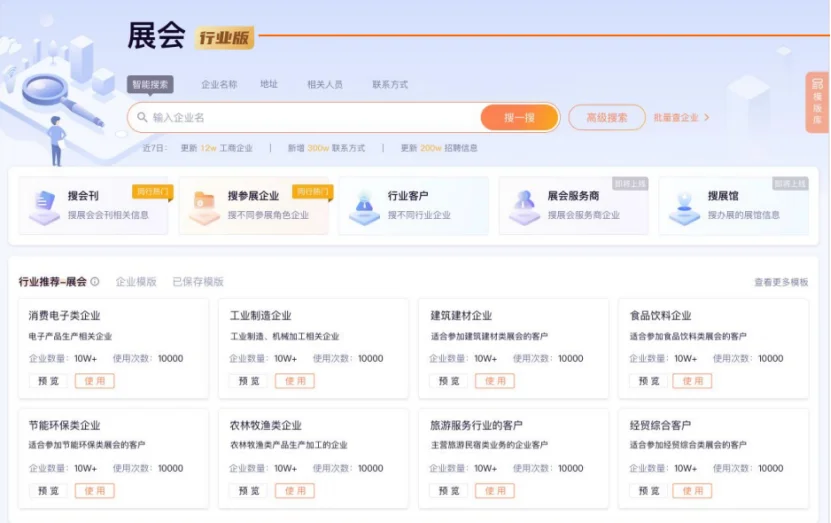Viewport: 831px width, 523px height.
Task: Click the 搜参展企业 card title
Action: pyautogui.click(x=253, y=196)
